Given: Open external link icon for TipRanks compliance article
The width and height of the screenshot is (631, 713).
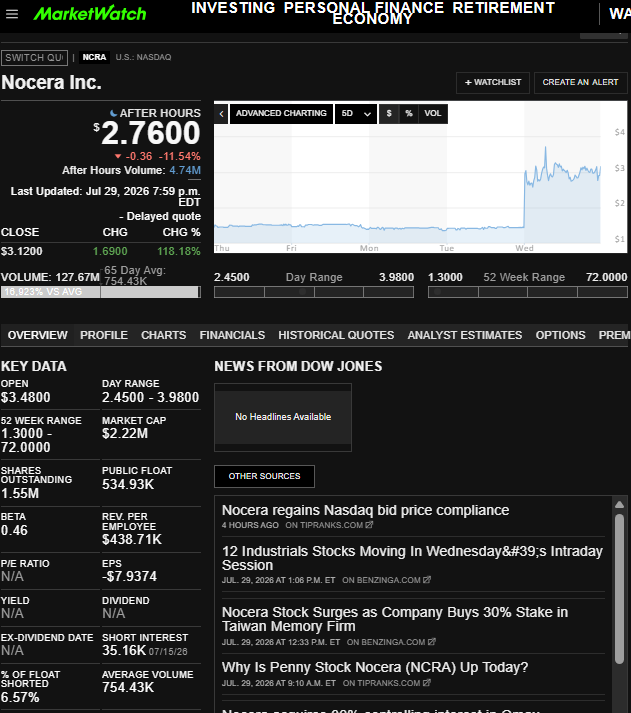Looking at the screenshot, I should [x=369, y=525].
